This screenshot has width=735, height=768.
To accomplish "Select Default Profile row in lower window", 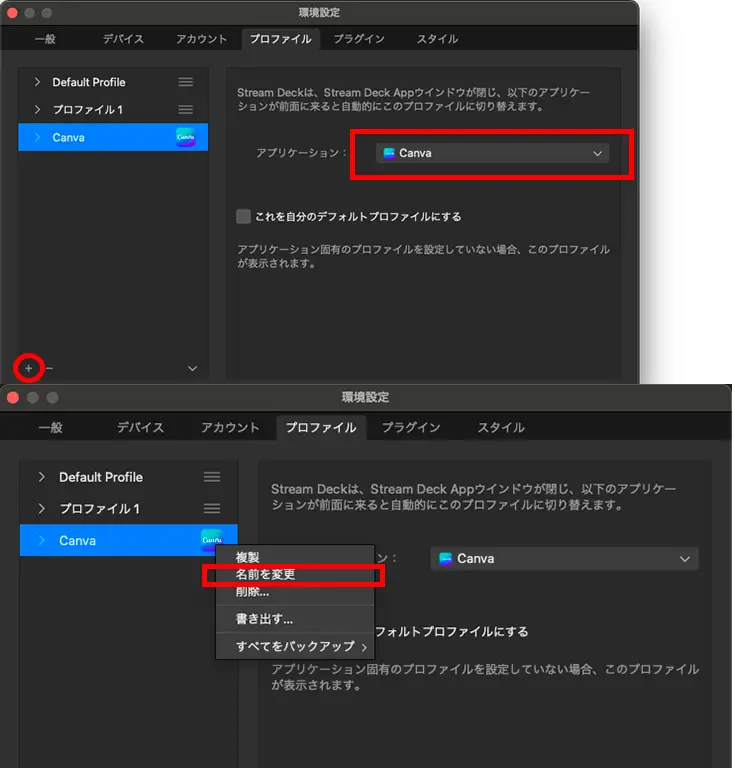I will coord(129,477).
